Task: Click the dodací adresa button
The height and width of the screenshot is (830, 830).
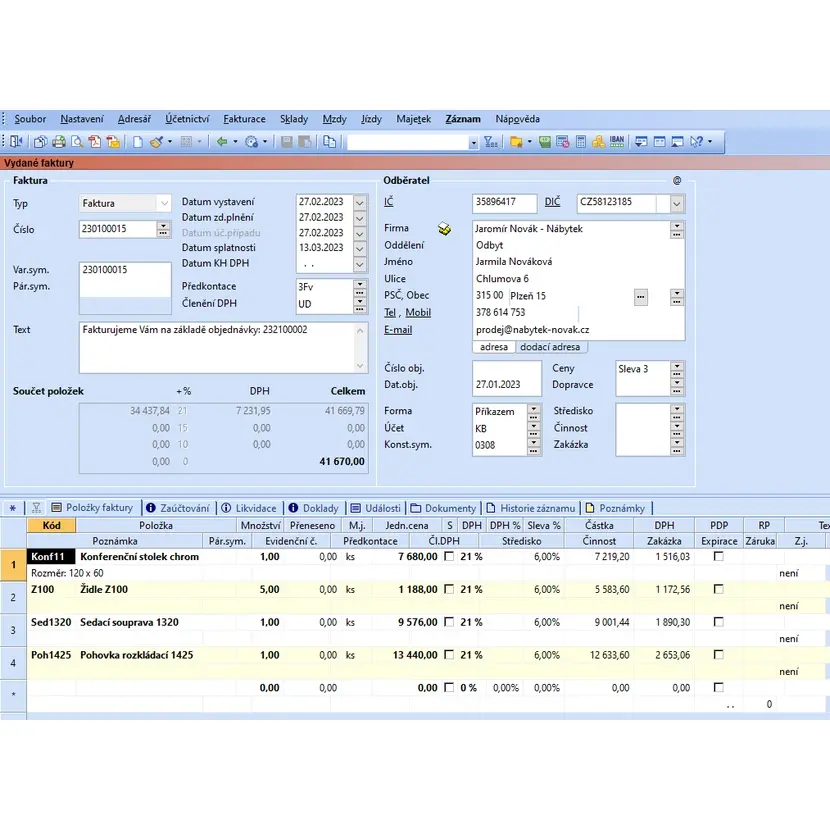Action: pos(552,347)
